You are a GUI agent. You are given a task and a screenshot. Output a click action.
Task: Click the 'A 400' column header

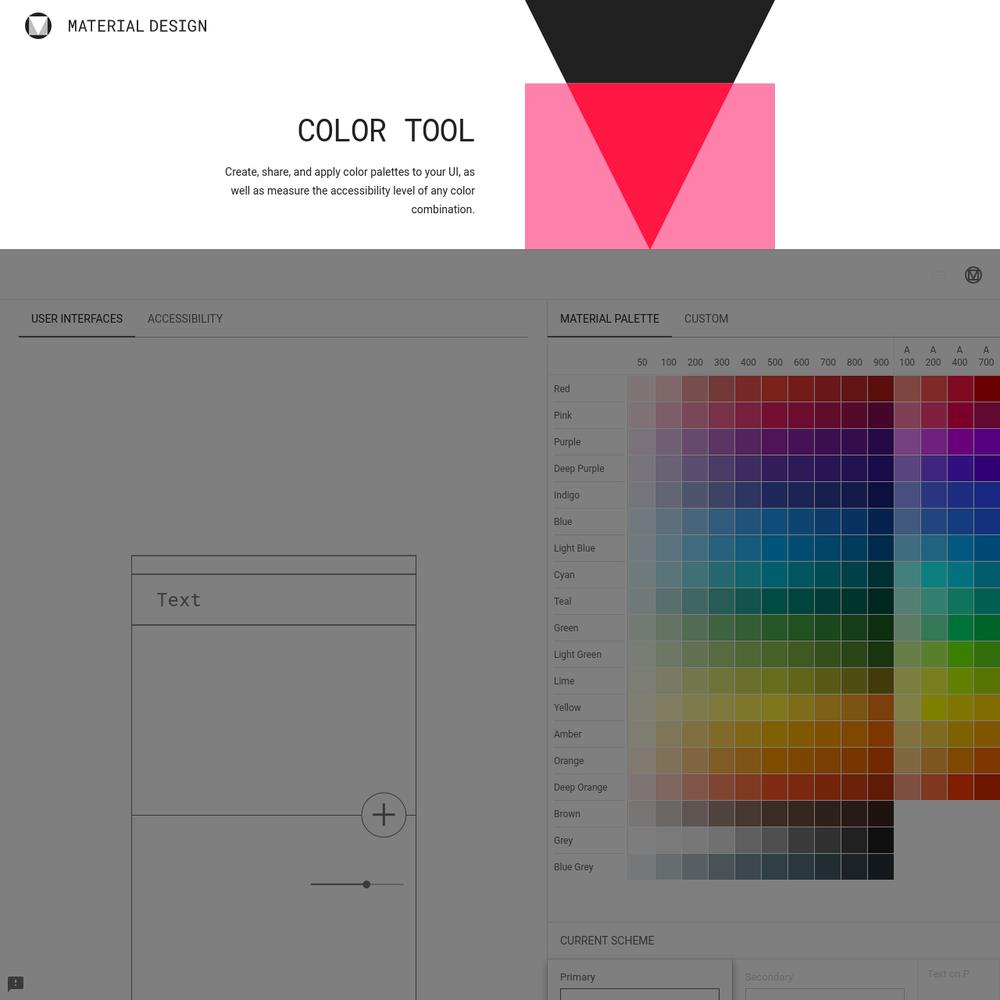pyautogui.click(x=959, y=356)
